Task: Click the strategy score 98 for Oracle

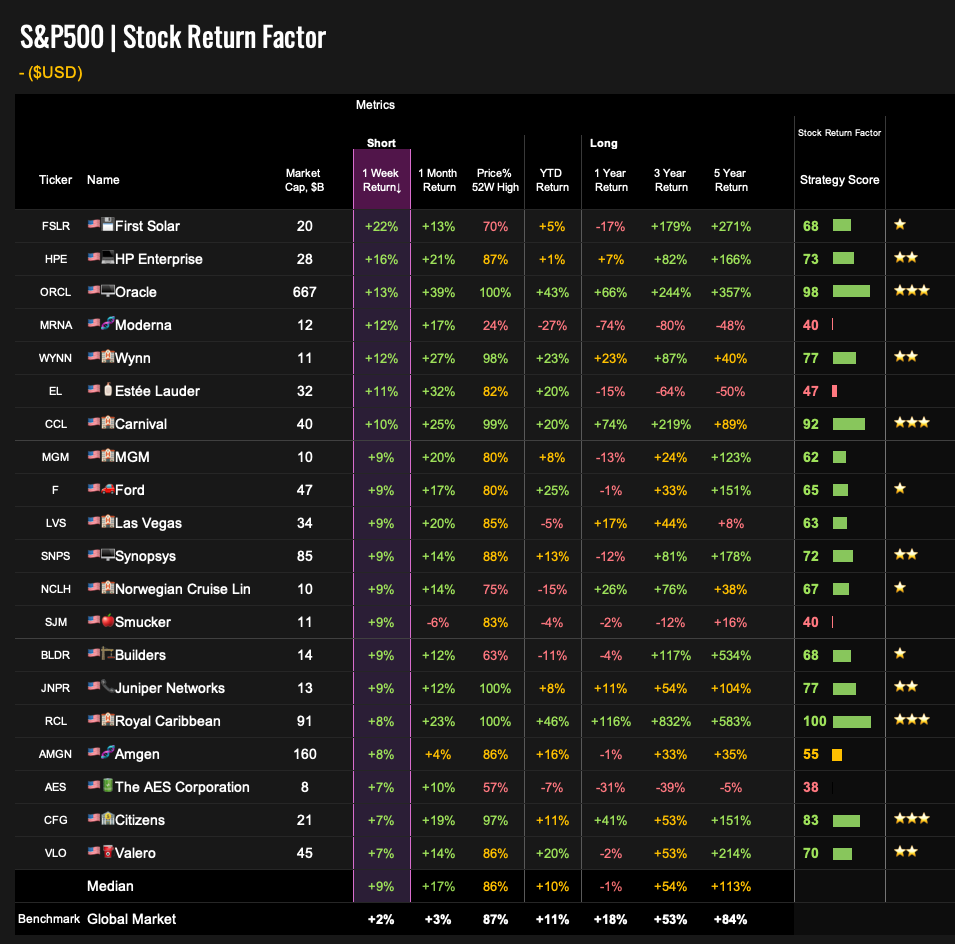Action: [x=811, y=292]
